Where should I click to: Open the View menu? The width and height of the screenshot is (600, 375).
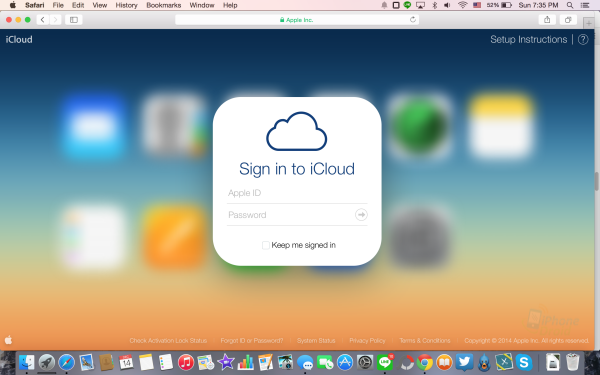pos(100,5)
